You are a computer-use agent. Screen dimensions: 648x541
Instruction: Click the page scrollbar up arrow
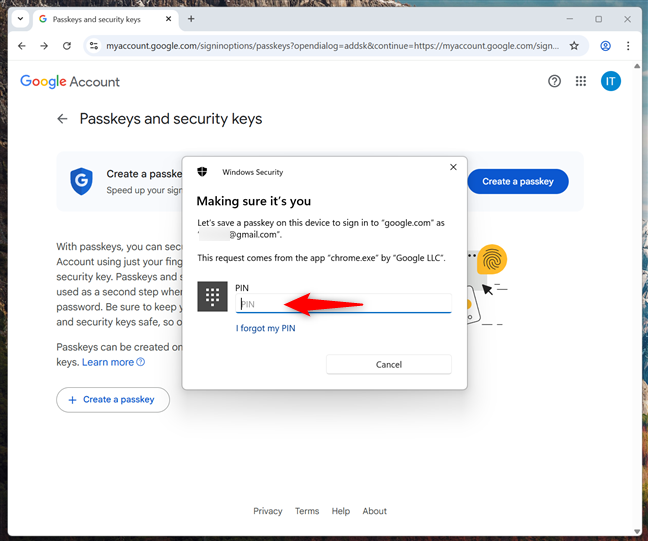coord(637,66)
